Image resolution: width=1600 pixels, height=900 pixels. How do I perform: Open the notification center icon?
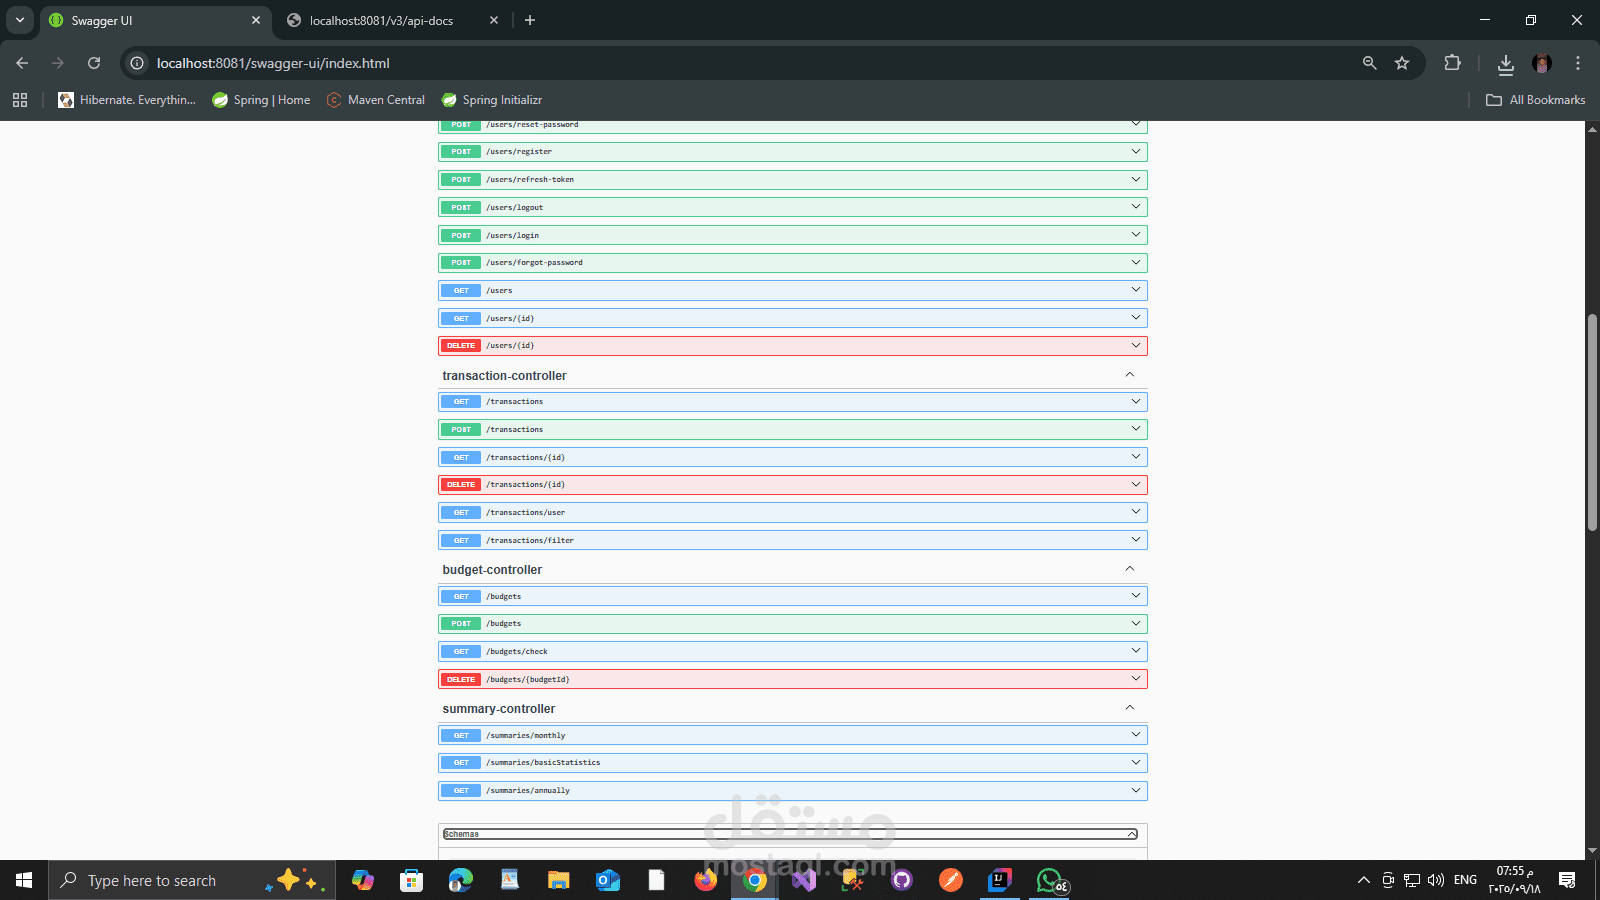[1567, 880]
